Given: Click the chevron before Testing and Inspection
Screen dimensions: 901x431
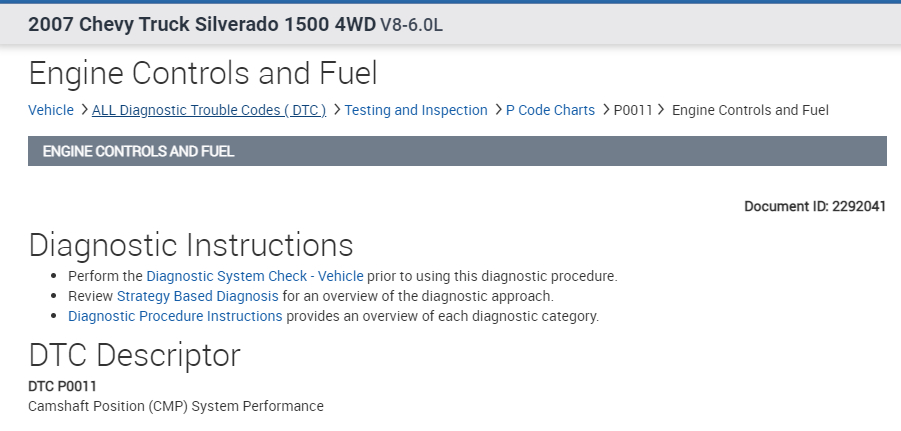Looking at the screenshot, I should click(337, 110).
